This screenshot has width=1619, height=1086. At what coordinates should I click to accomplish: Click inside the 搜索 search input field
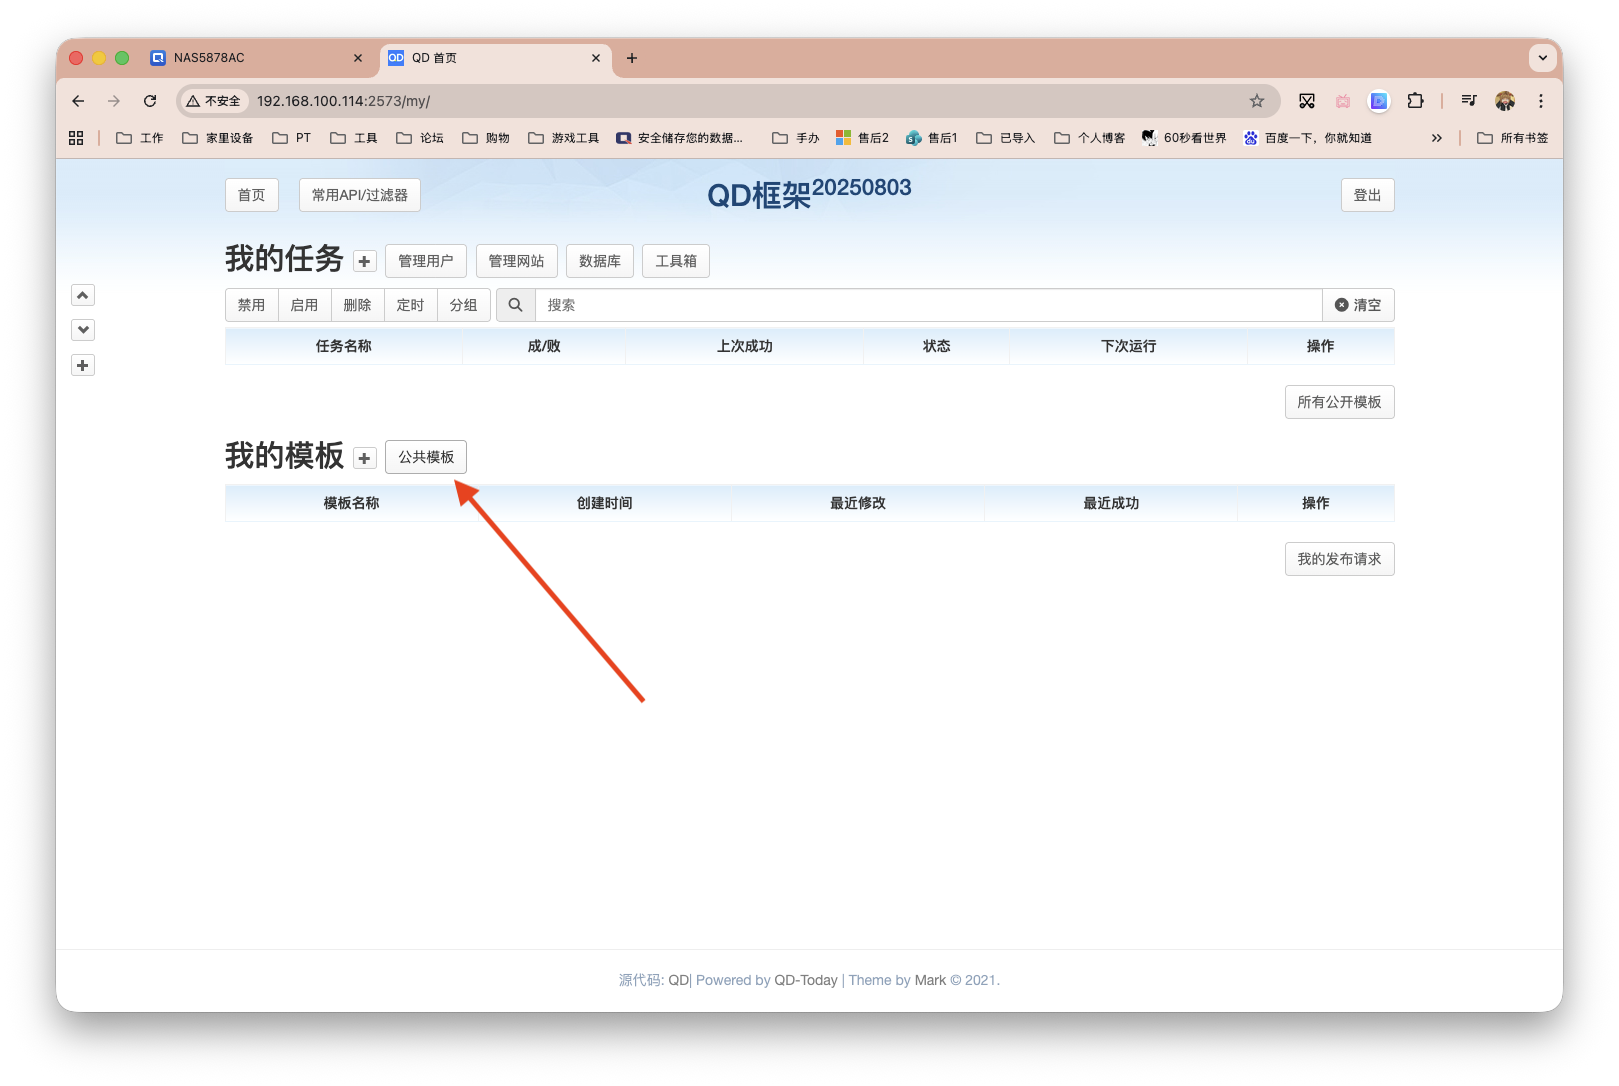click(x=800, y=305)
